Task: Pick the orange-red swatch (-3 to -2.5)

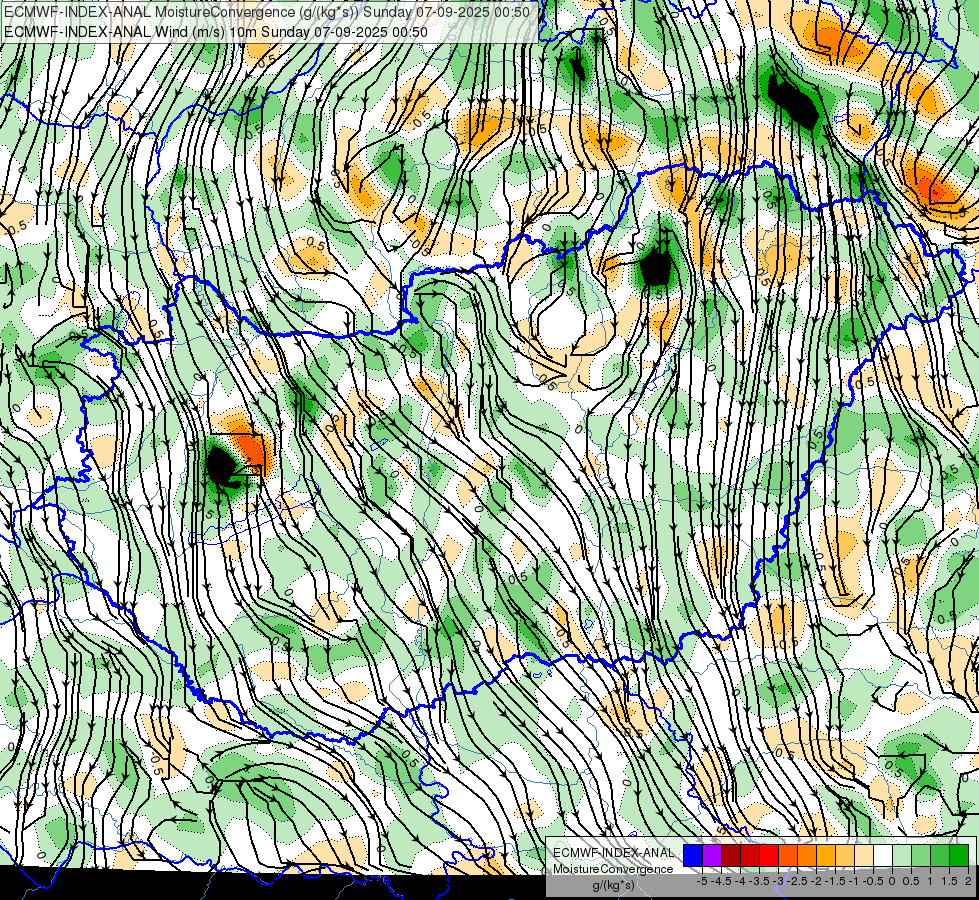Action: [788, 856]
